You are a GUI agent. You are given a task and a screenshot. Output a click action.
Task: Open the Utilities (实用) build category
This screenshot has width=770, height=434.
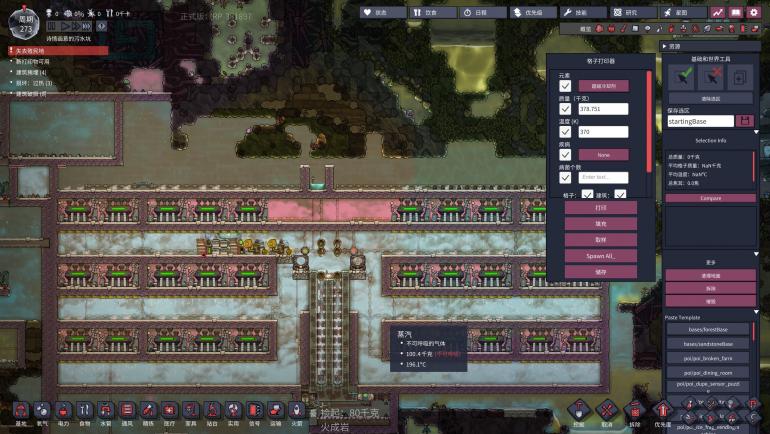coord(233,411)
